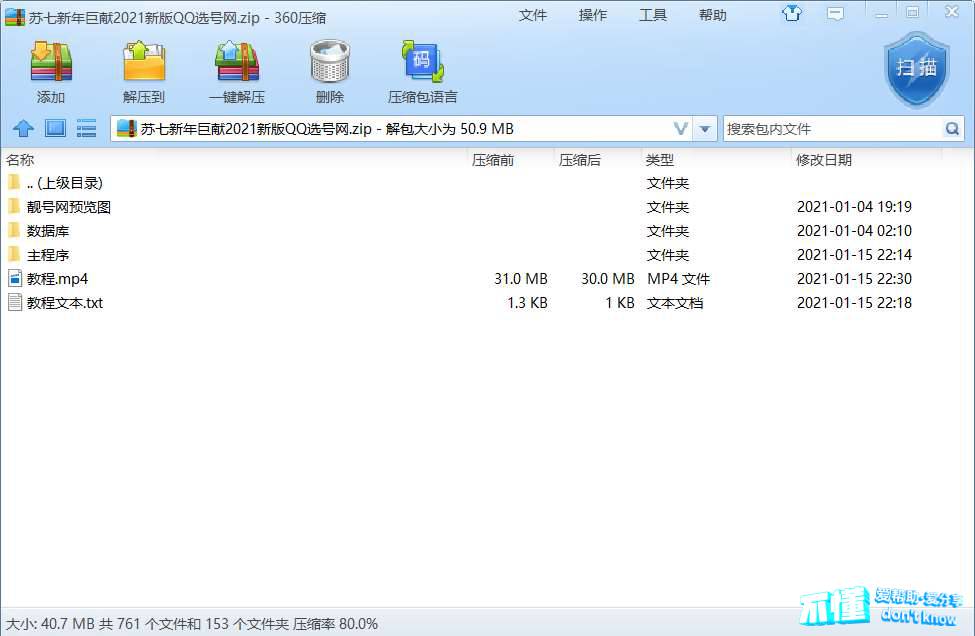Select the 靓号网预览图 folder
Image resolution: width=975 pixels, height=636 pixels.
coord(69,207)
